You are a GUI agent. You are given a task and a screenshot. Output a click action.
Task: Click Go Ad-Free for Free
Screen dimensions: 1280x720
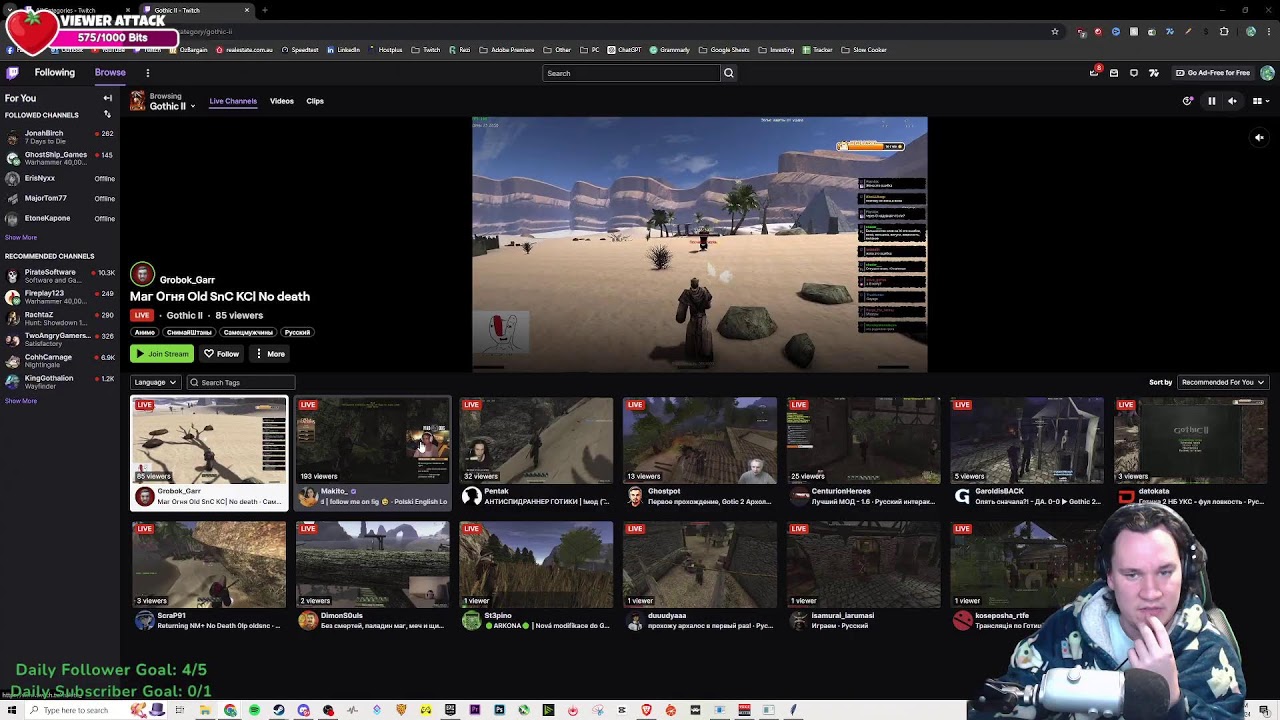point(1213,73)
